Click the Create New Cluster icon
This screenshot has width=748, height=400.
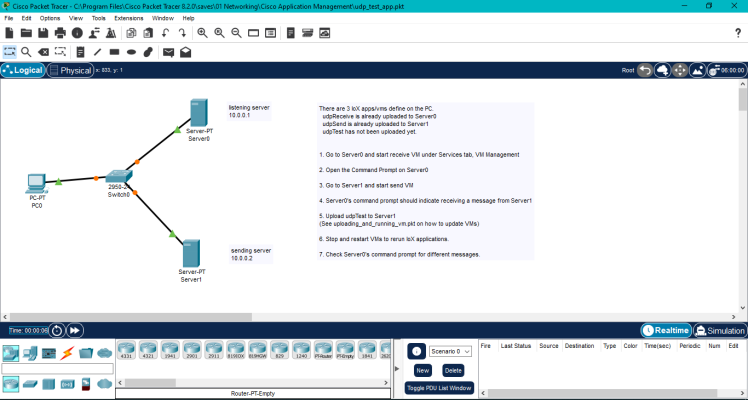(663, 70)
